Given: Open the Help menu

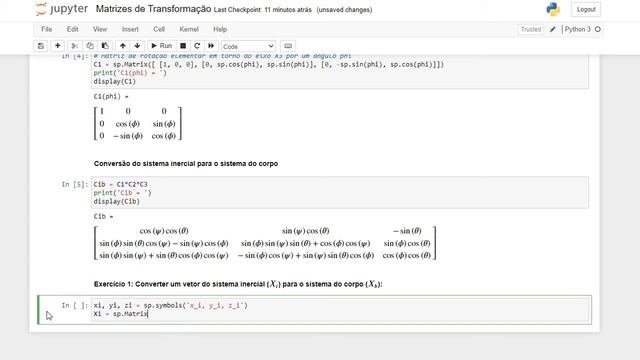Looking at the screenshot, I should tap(220, 29).
